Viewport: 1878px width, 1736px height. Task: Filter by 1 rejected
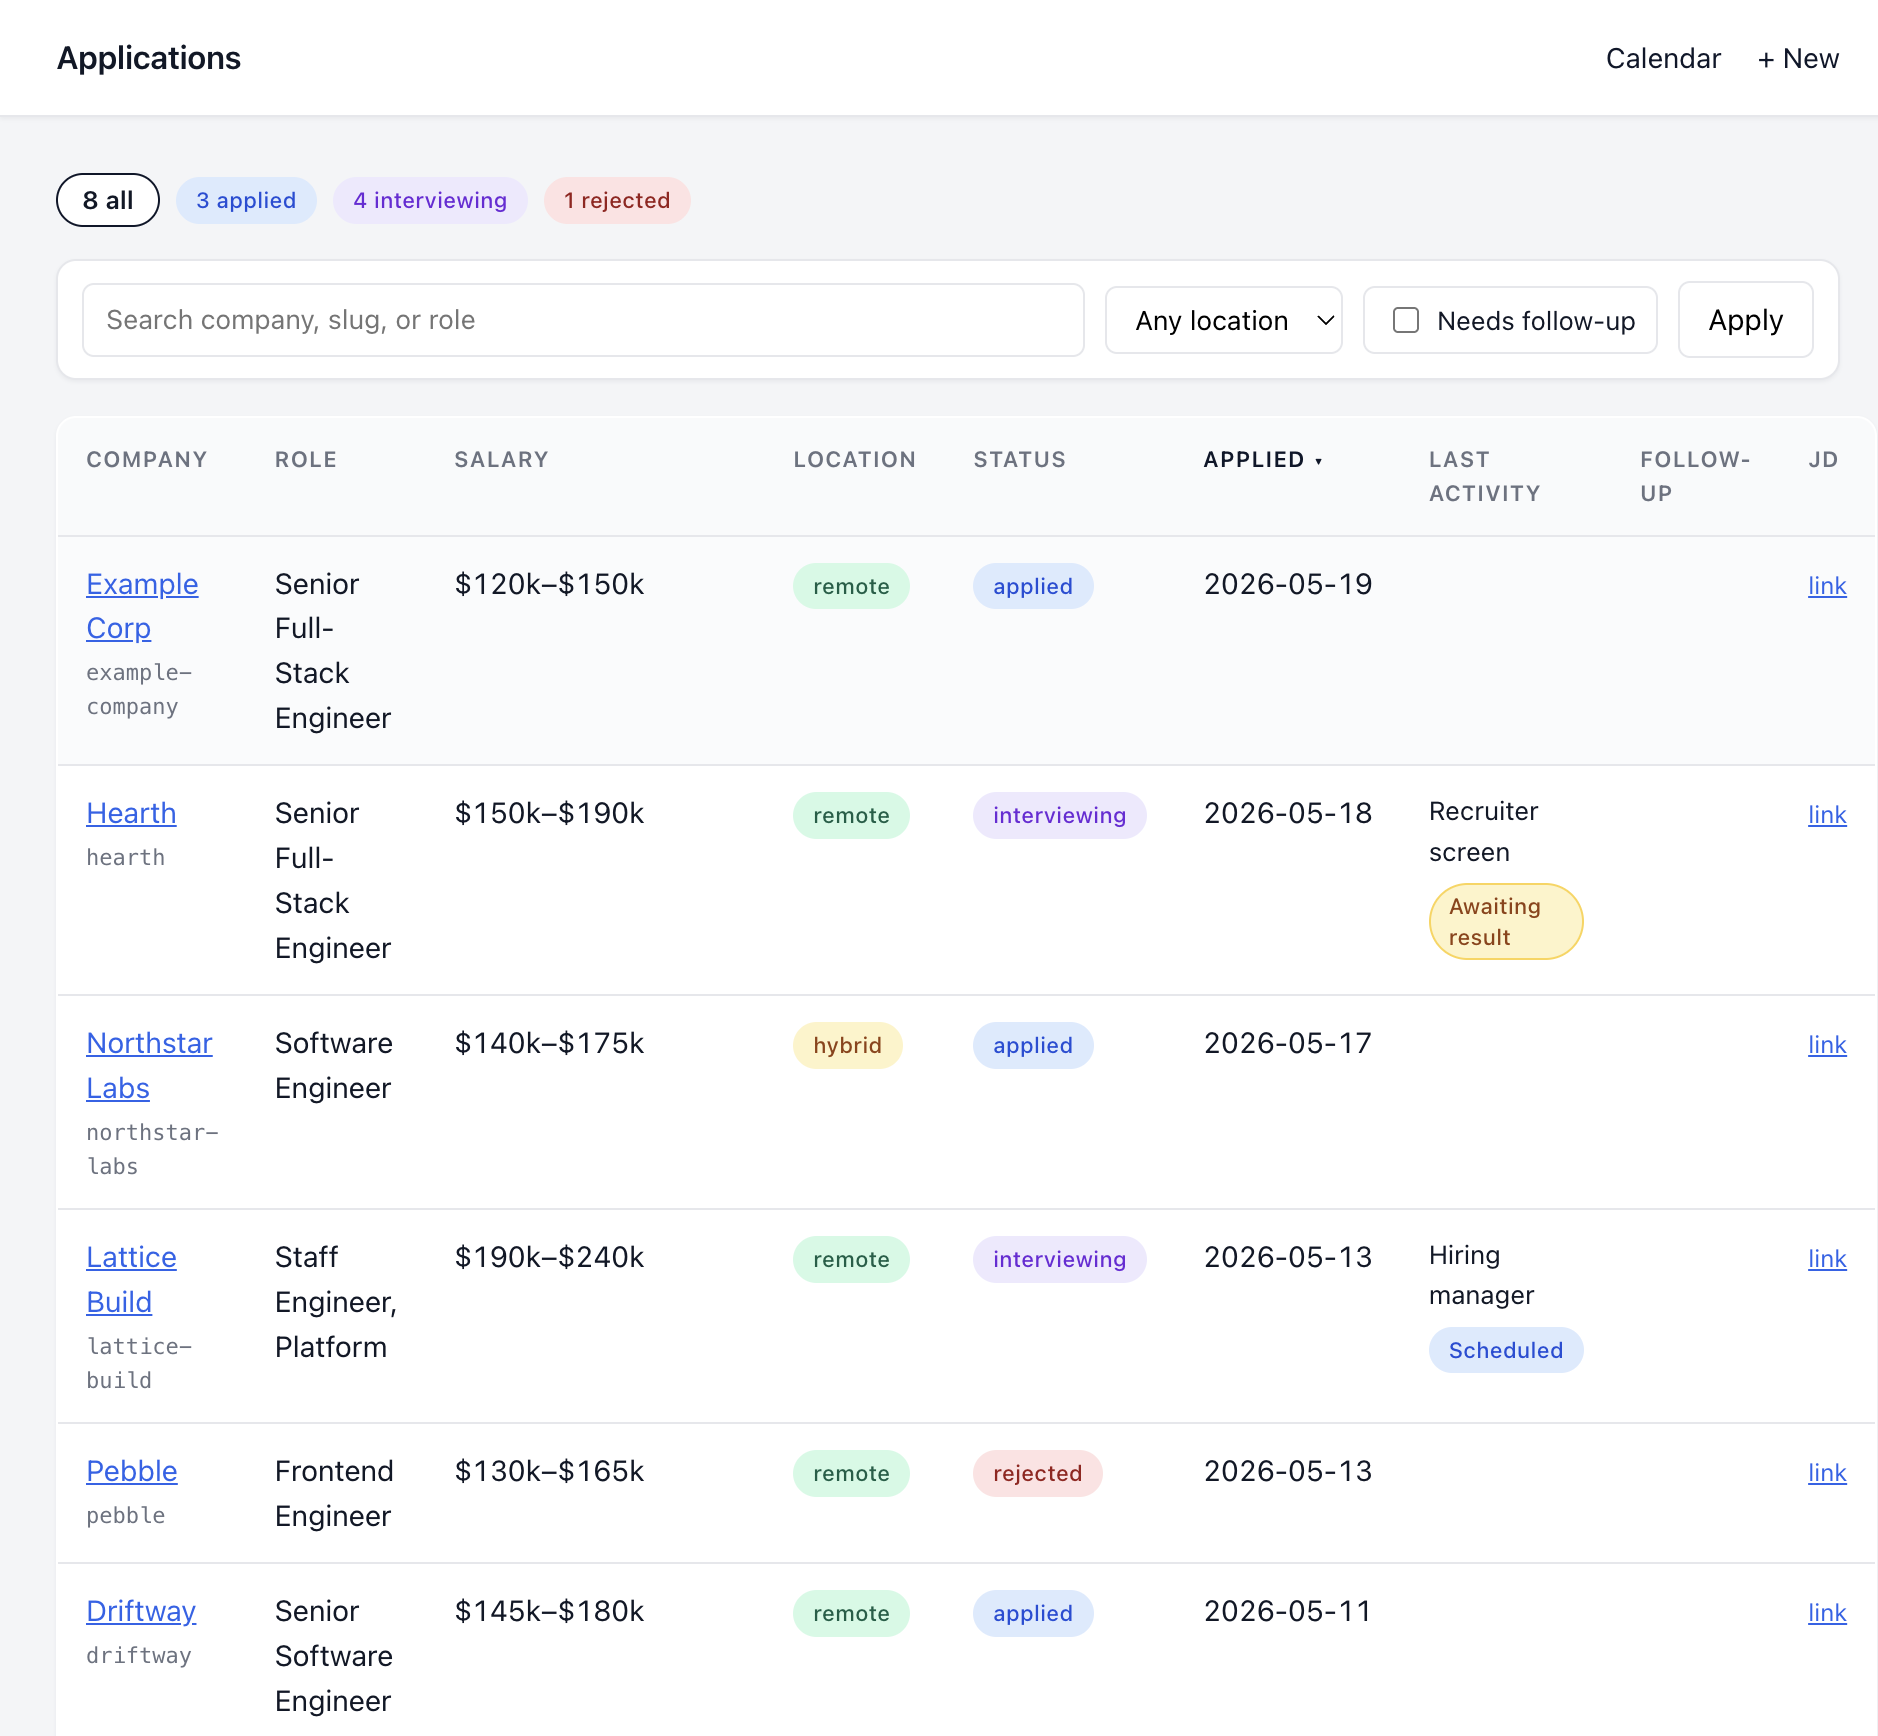coord(617,200)
